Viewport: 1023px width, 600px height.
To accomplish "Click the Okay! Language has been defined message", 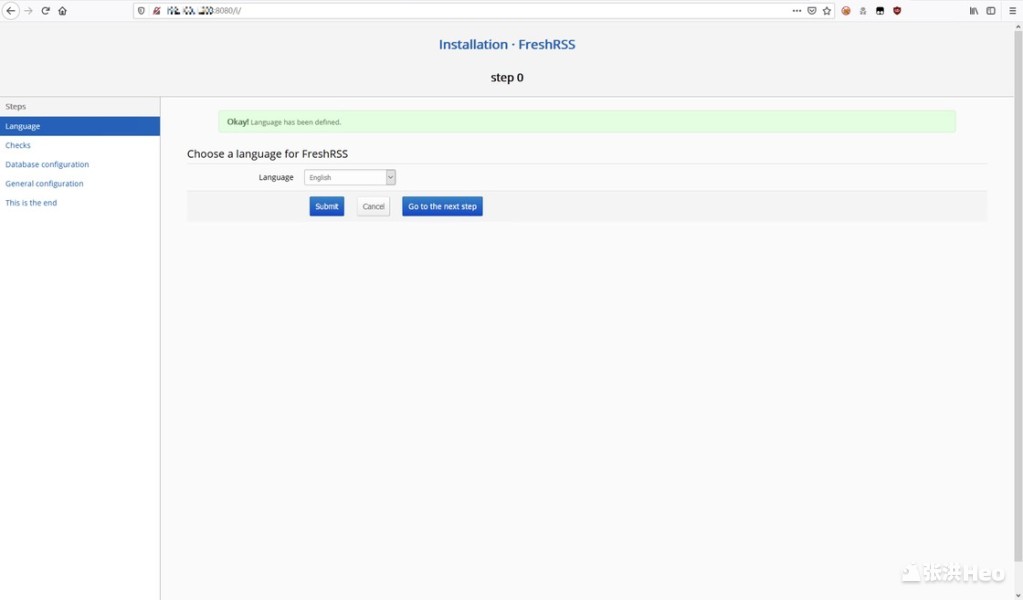I will 587,122.
